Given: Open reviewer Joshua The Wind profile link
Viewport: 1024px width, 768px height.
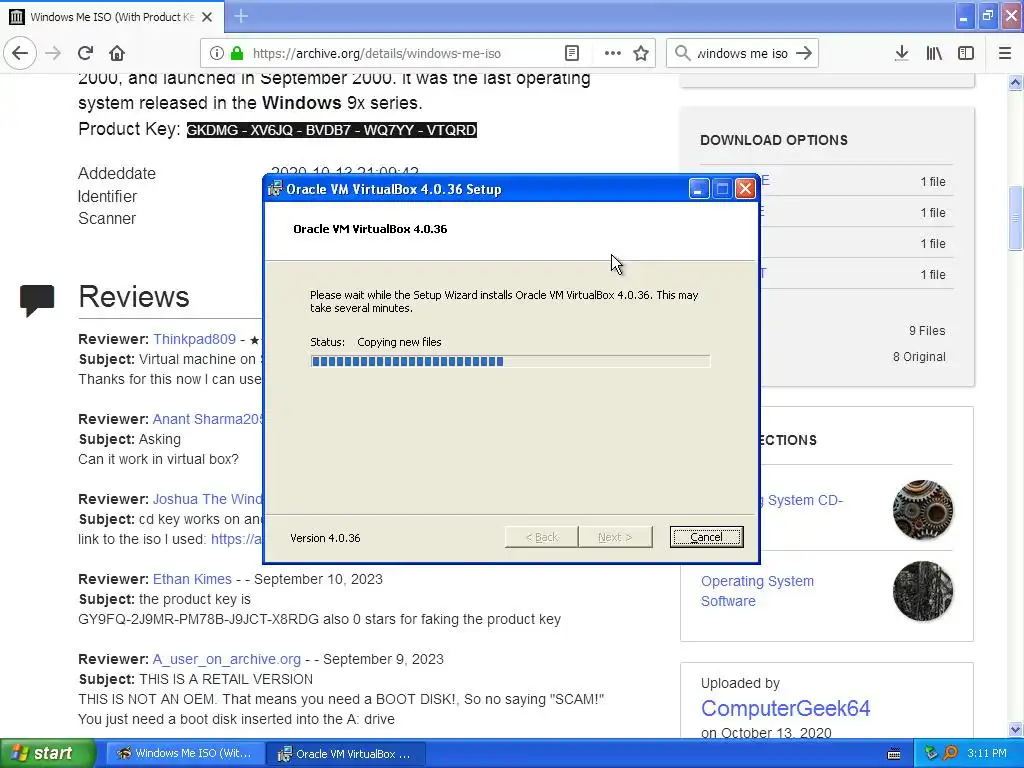Looking at the screenshot, I should [207, 499].
